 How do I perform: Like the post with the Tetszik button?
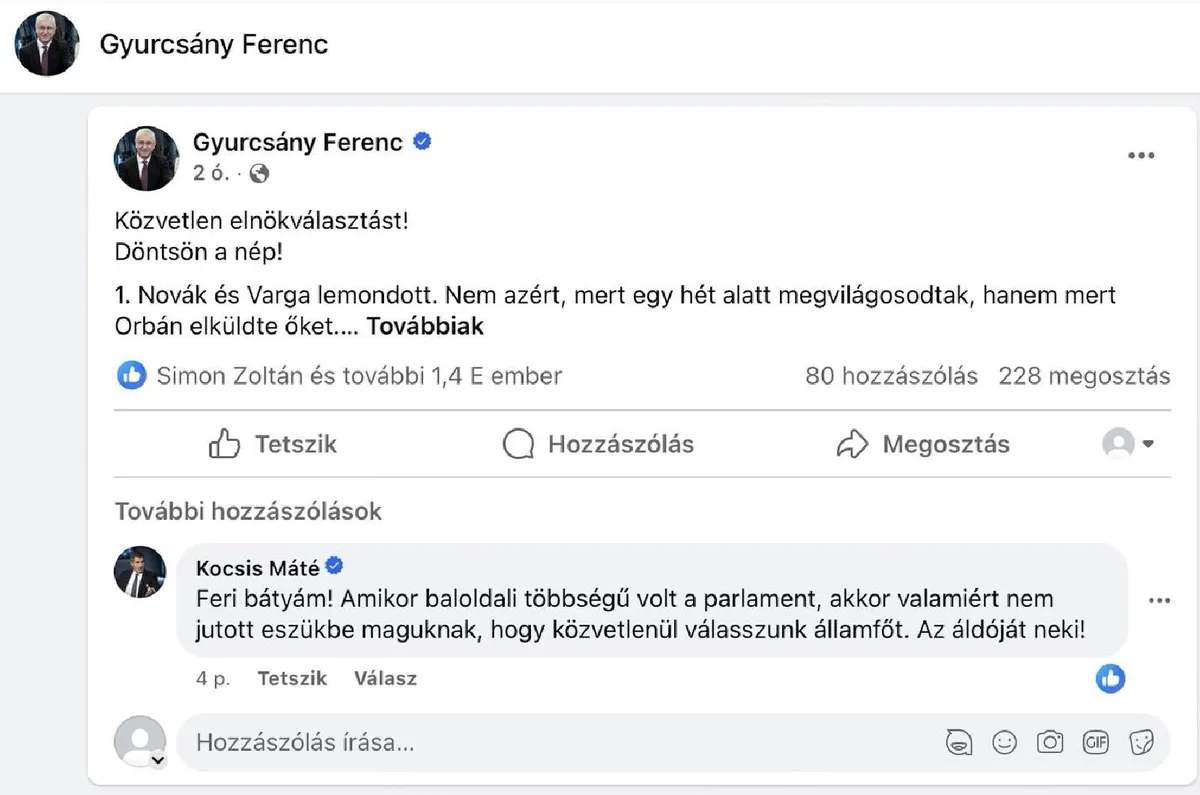point(273,444)
